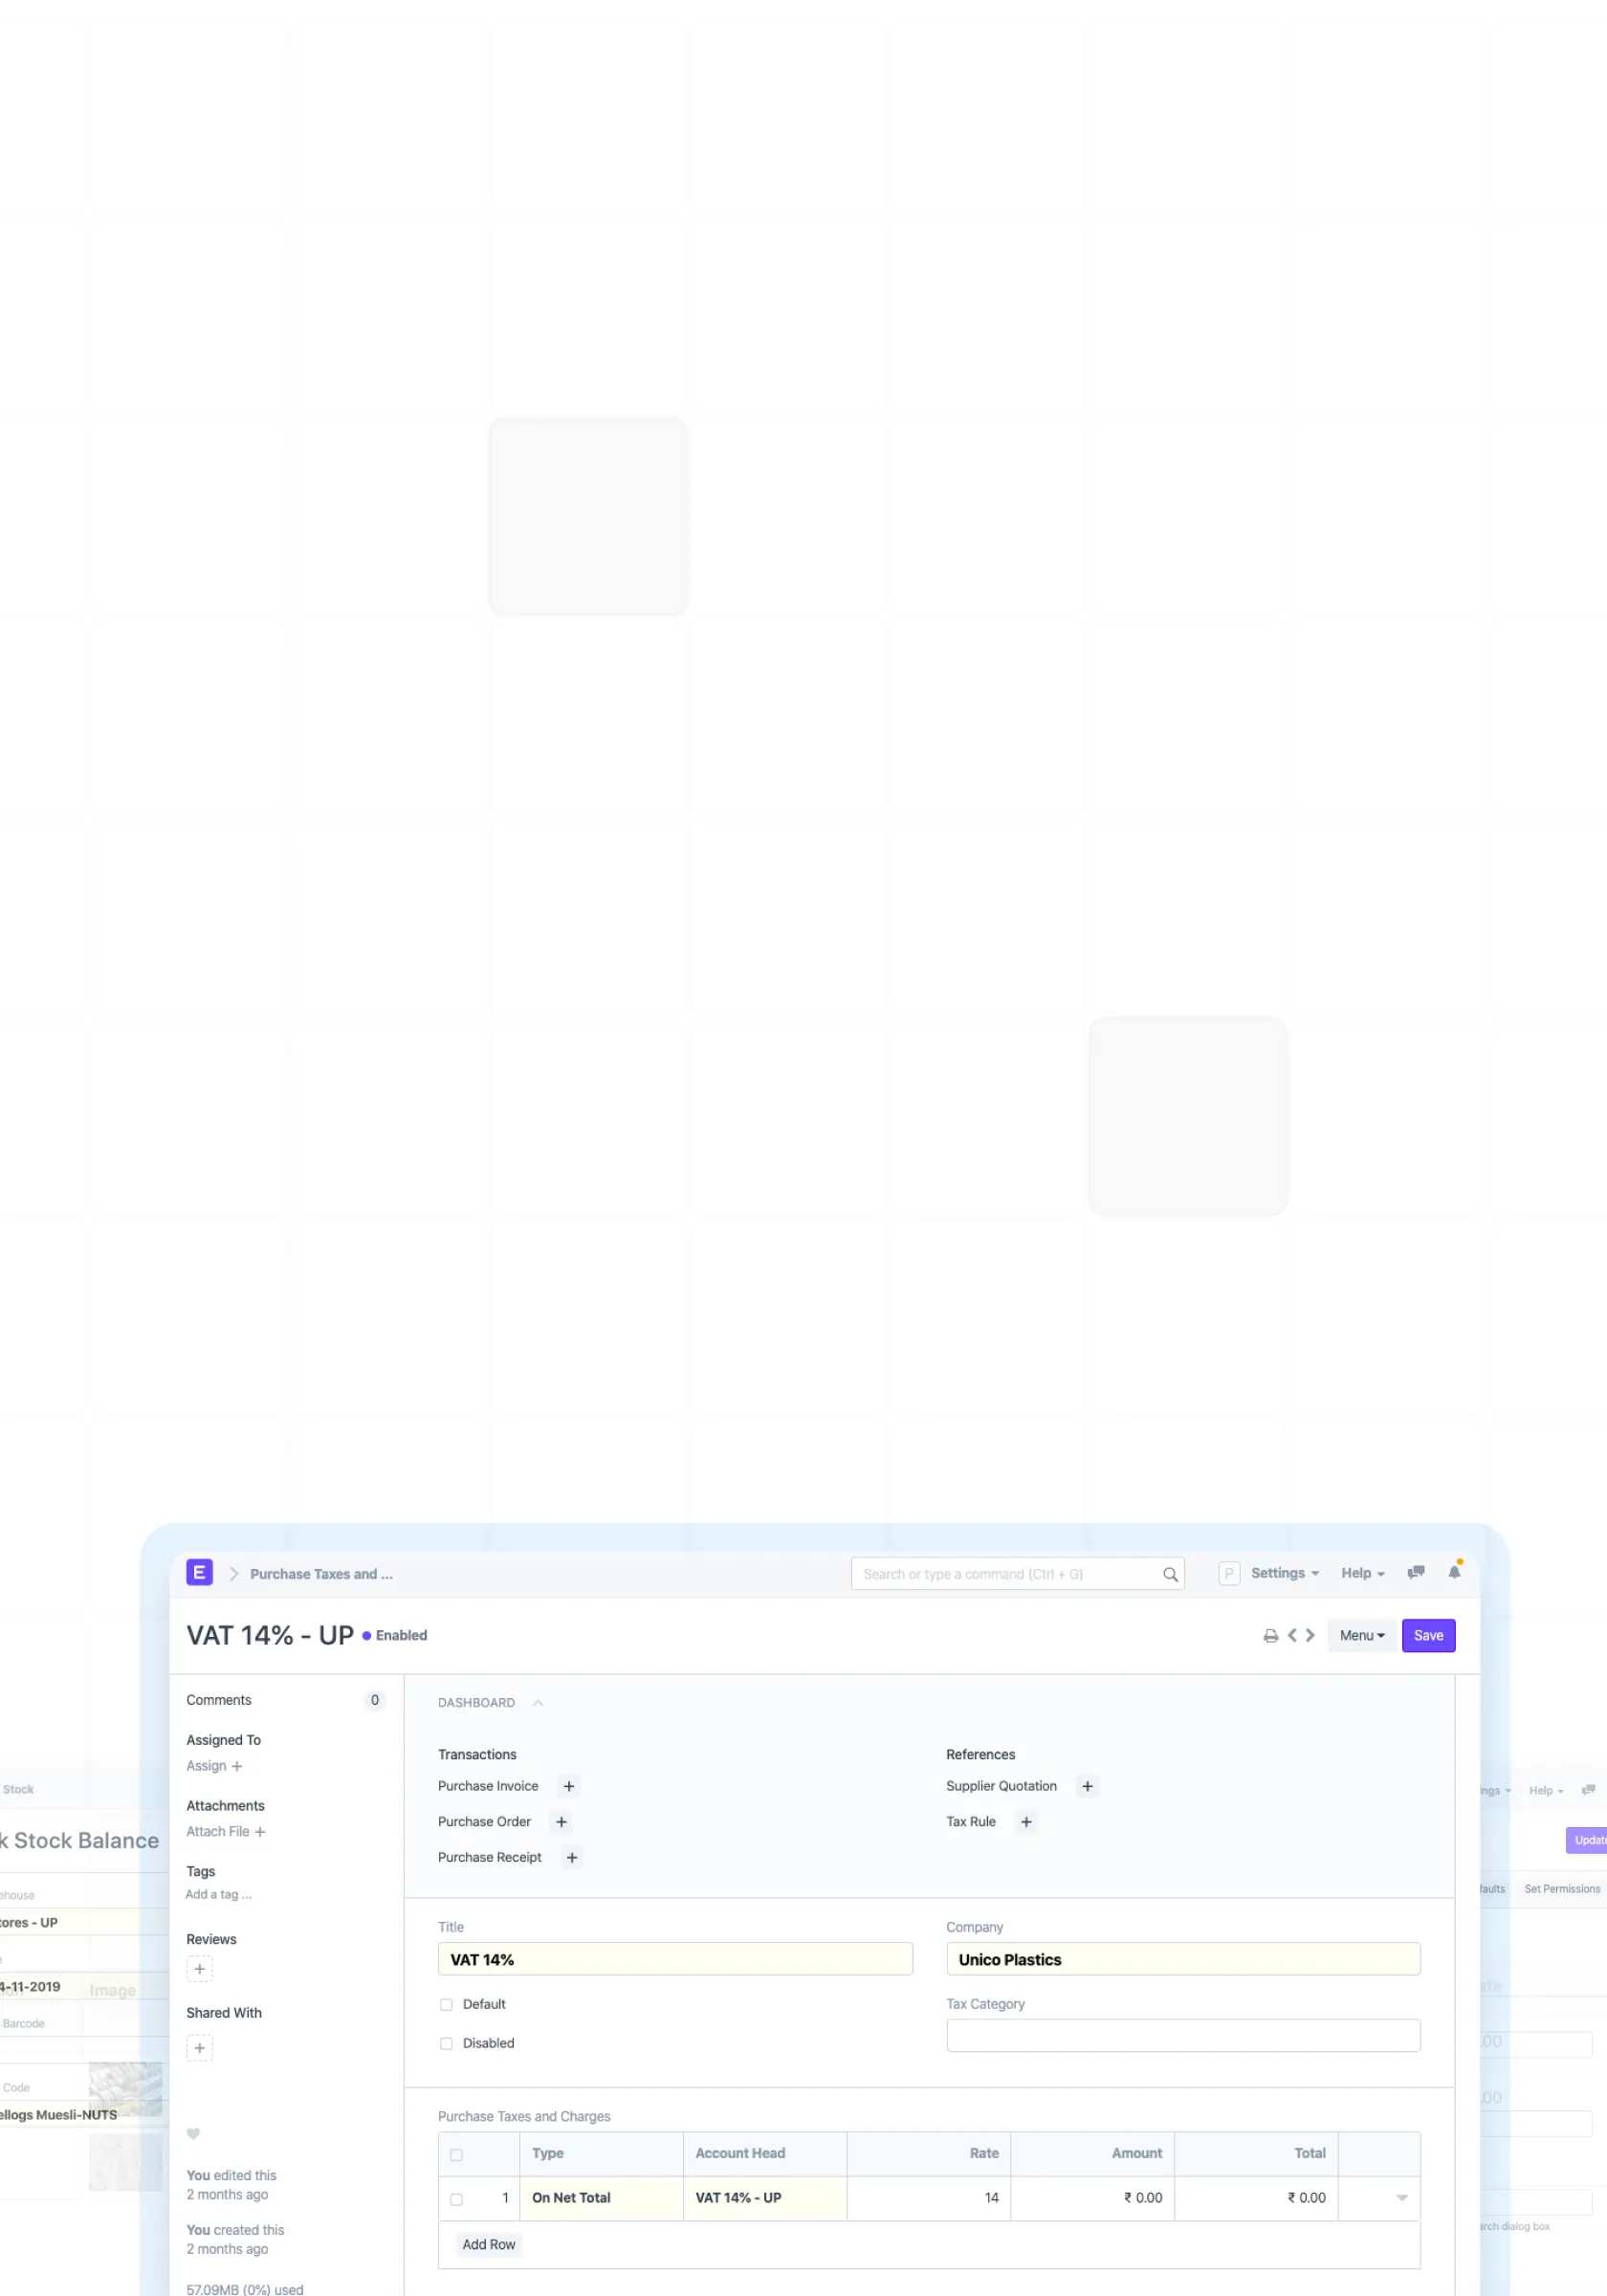The height and width of the screenshot is (2296, 1607).
Task: Enable the Default checkbox
Action: pos(446,2005)
